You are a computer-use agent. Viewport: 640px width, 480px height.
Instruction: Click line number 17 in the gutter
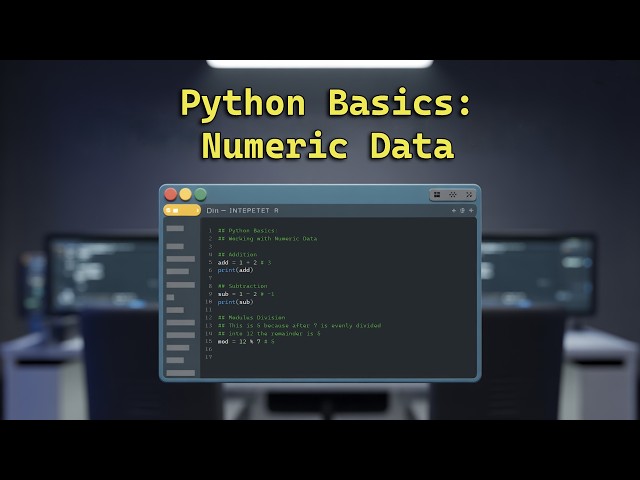209,357
